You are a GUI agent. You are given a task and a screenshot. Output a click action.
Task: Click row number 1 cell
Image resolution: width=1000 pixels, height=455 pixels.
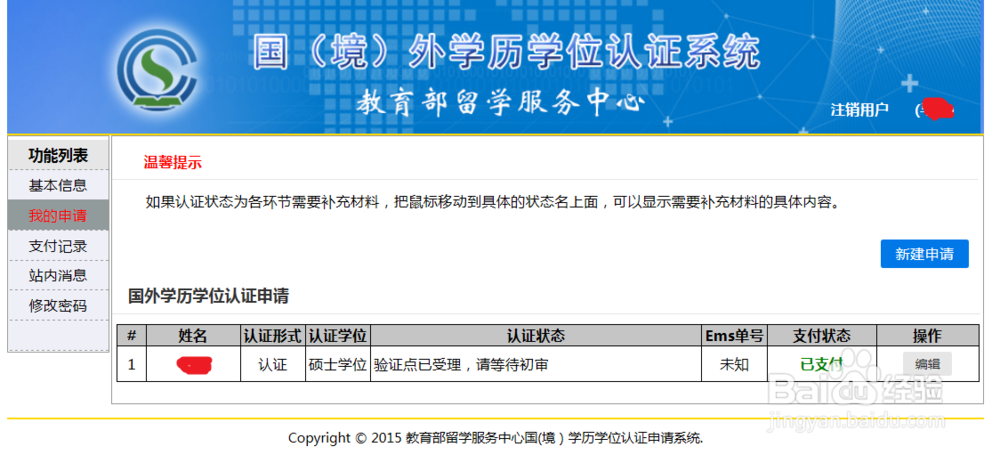point(131,365)
